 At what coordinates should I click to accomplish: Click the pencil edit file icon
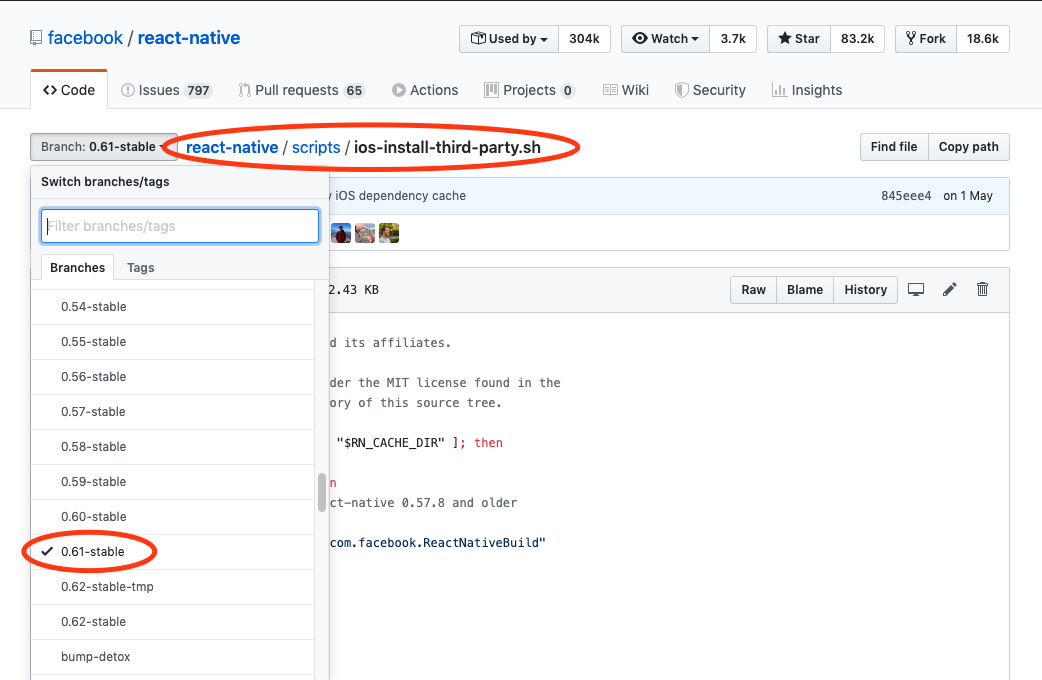[950, 289]
